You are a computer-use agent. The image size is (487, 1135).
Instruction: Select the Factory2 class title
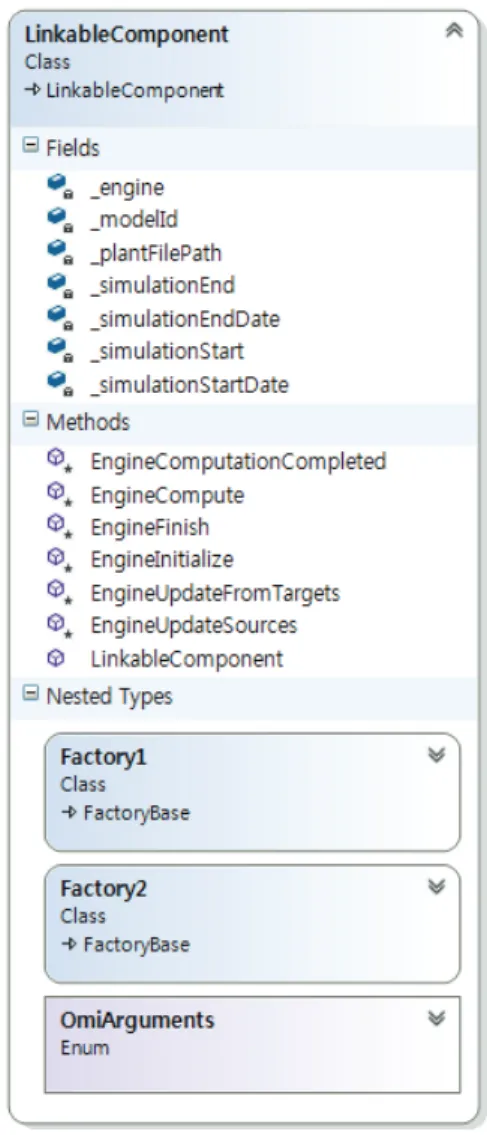(103, 889)
